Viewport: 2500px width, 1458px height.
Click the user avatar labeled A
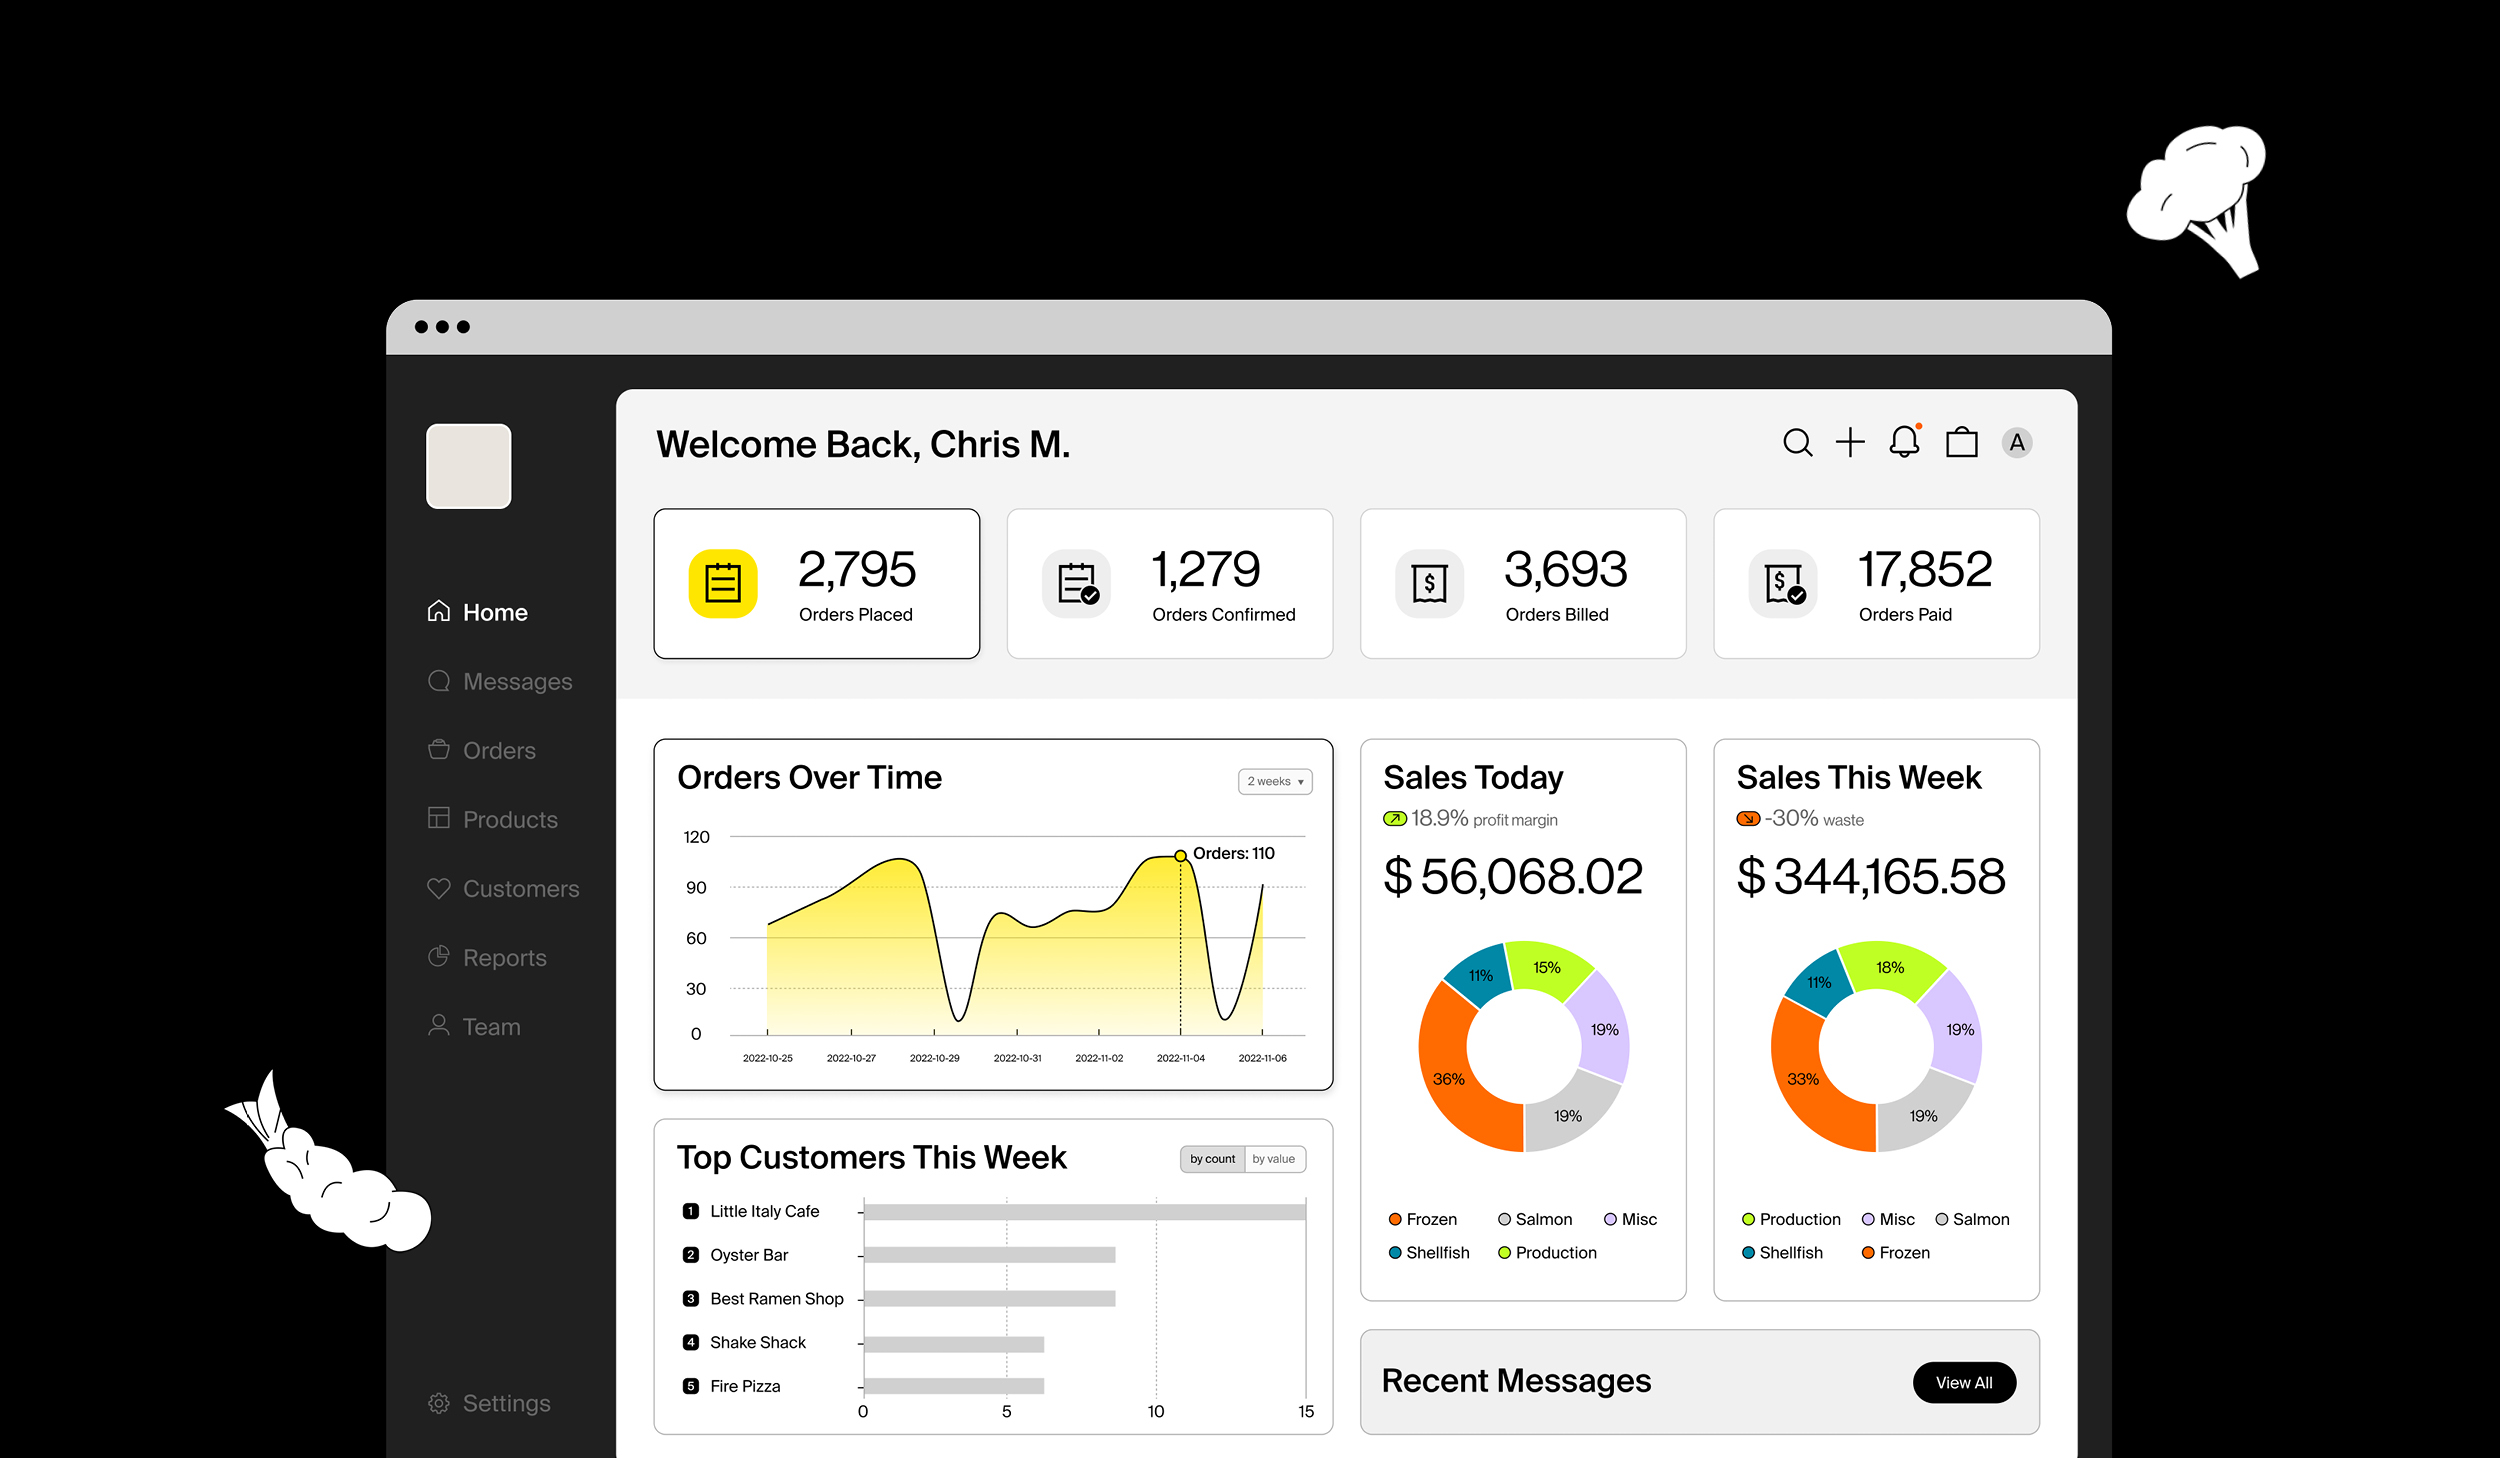pyautogui.click(x=2016, y=442)
